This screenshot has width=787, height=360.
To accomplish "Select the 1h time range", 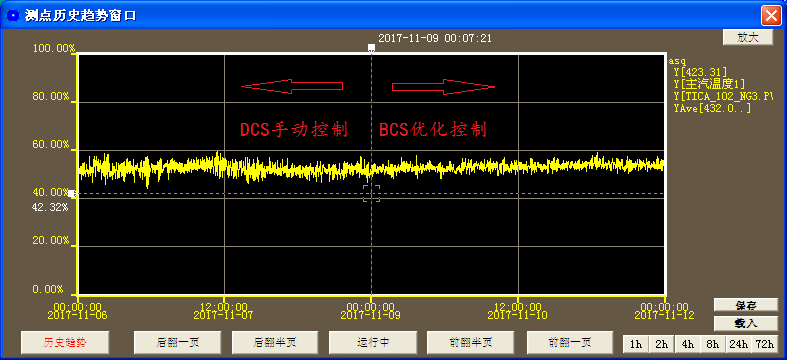I will pos(636,344).
